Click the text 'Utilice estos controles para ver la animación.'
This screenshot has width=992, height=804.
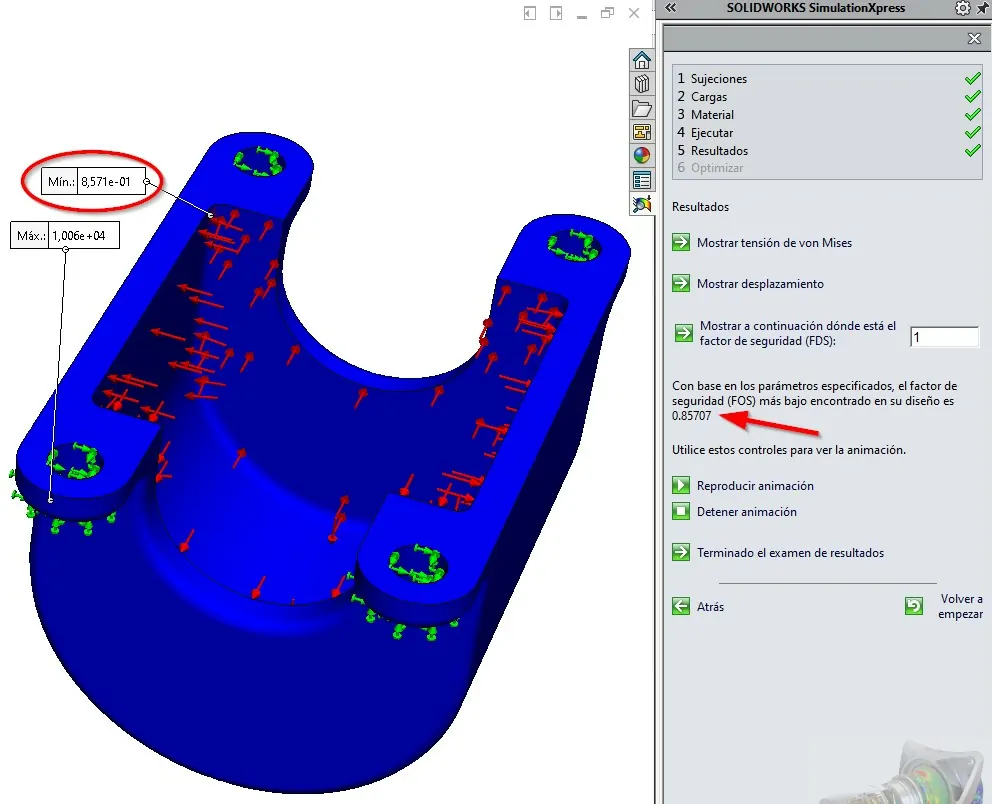[789, 450]
